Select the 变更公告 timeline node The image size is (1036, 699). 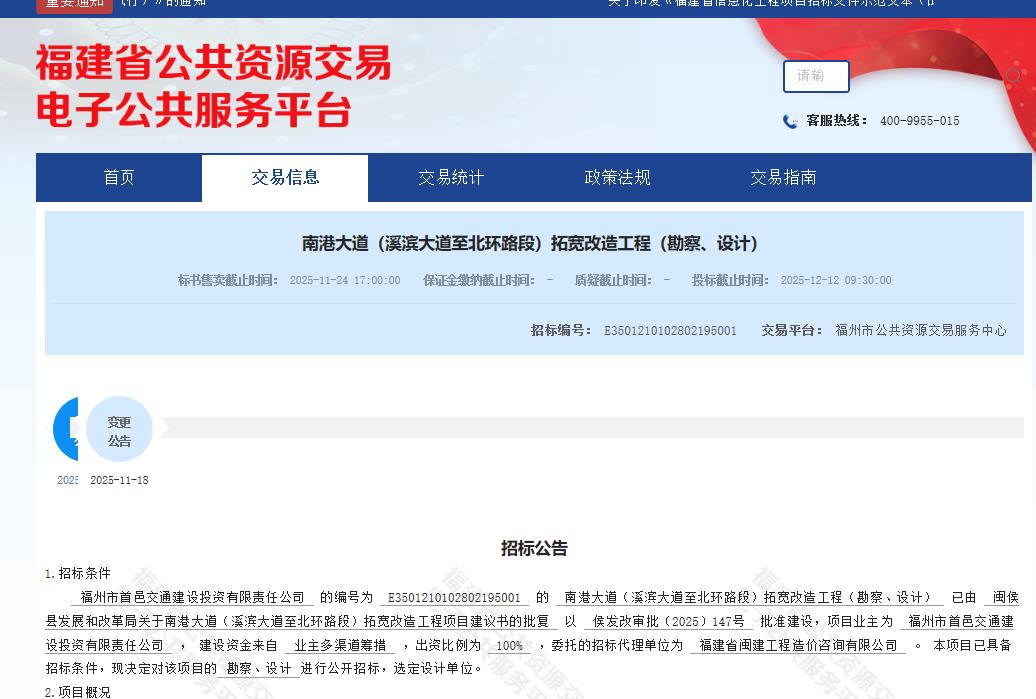[119, 428]
